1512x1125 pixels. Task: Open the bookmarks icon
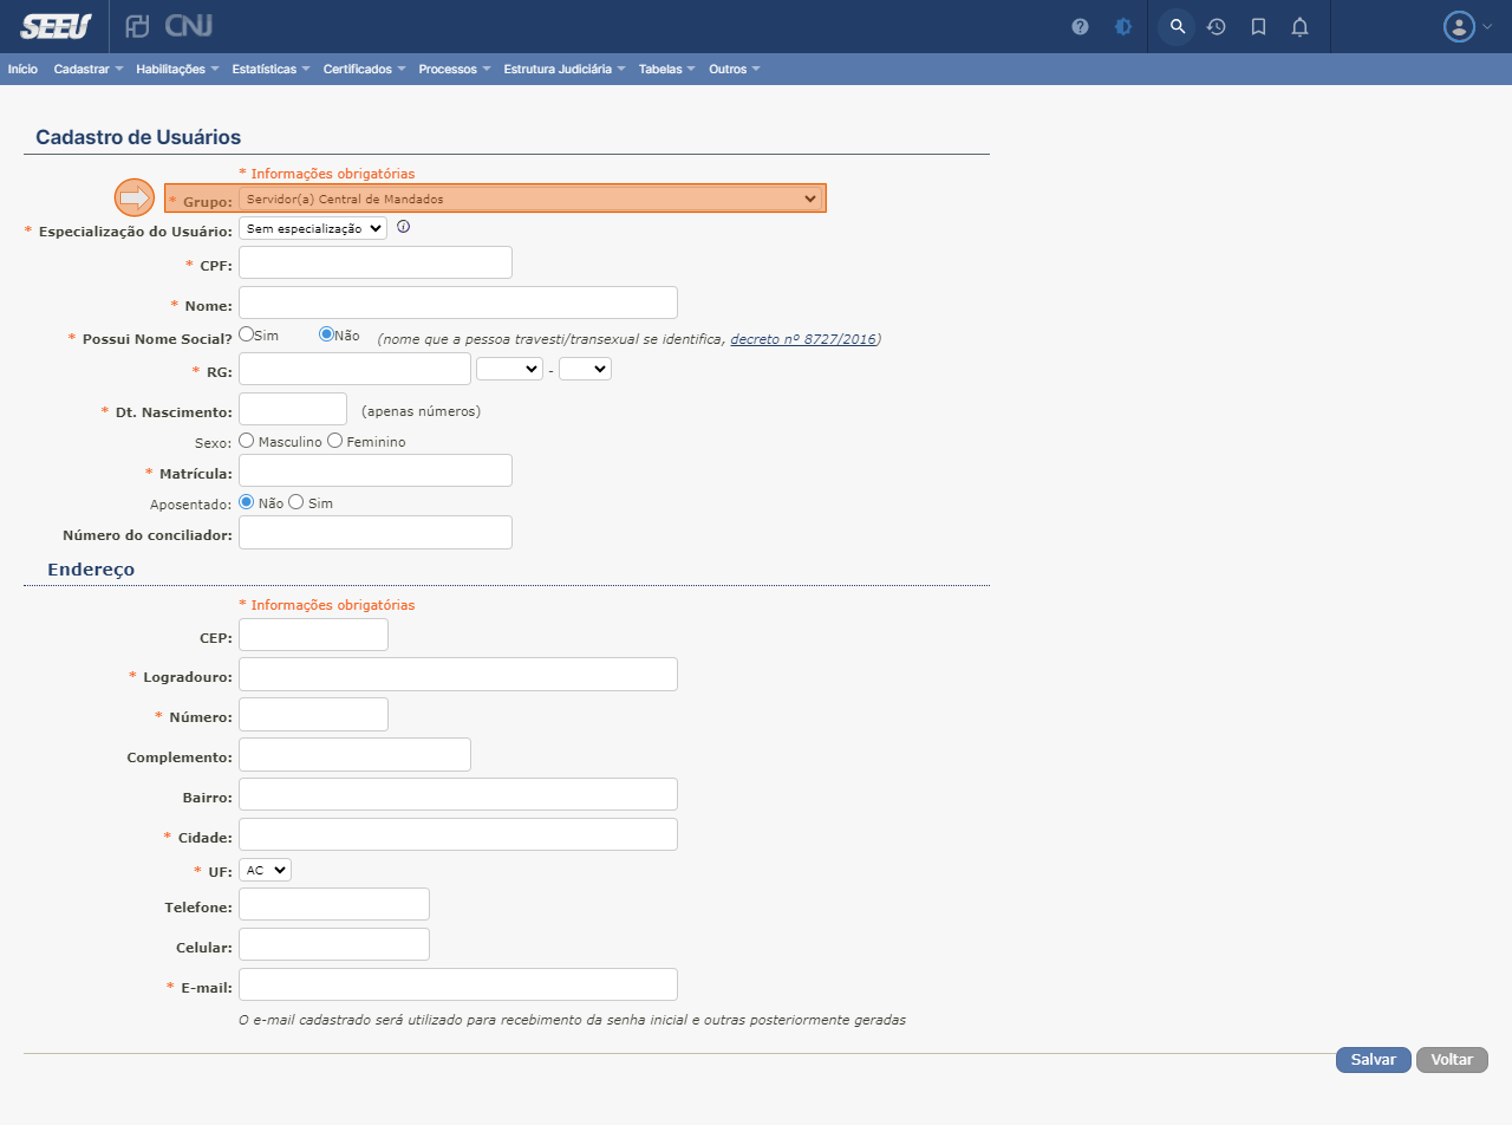(1259, 27)
